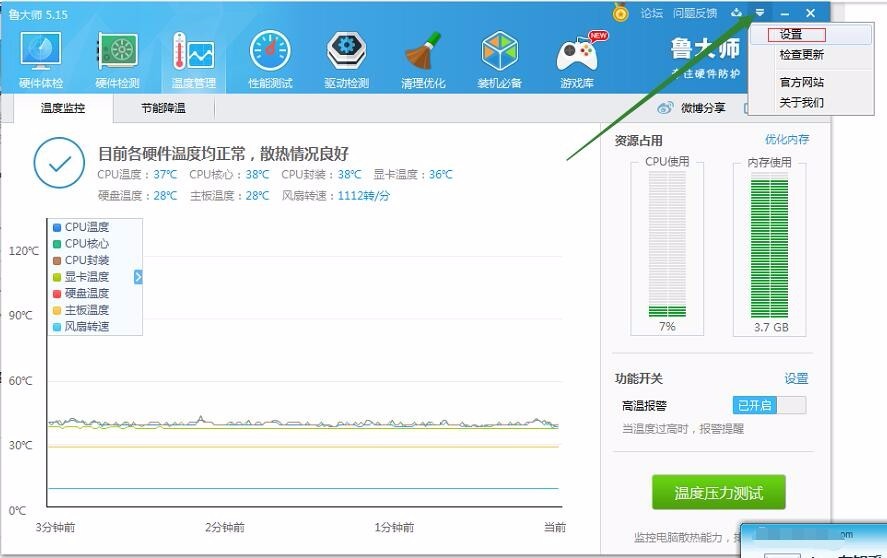This screenshot has height=558, width=887.
Task: Choose 设置 from the dropdown menu
Action: (x=810, y=35)
